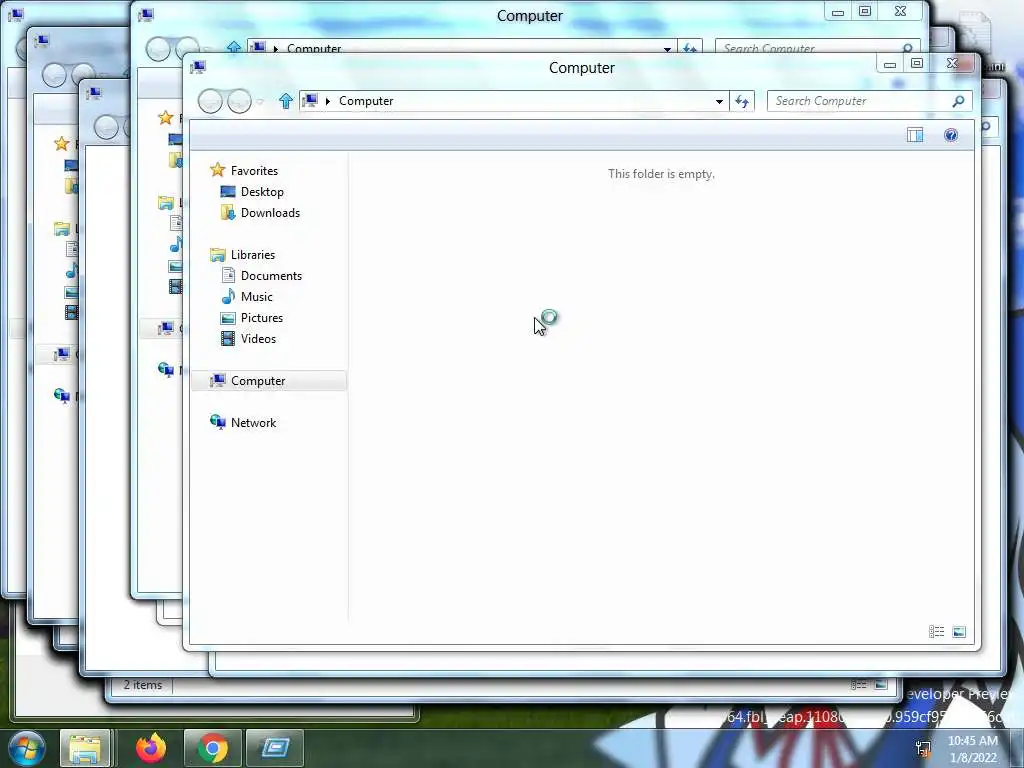Open the Windows Start orb
Viewport: 1024px width, 768px height.
click(x=26, y=748)
